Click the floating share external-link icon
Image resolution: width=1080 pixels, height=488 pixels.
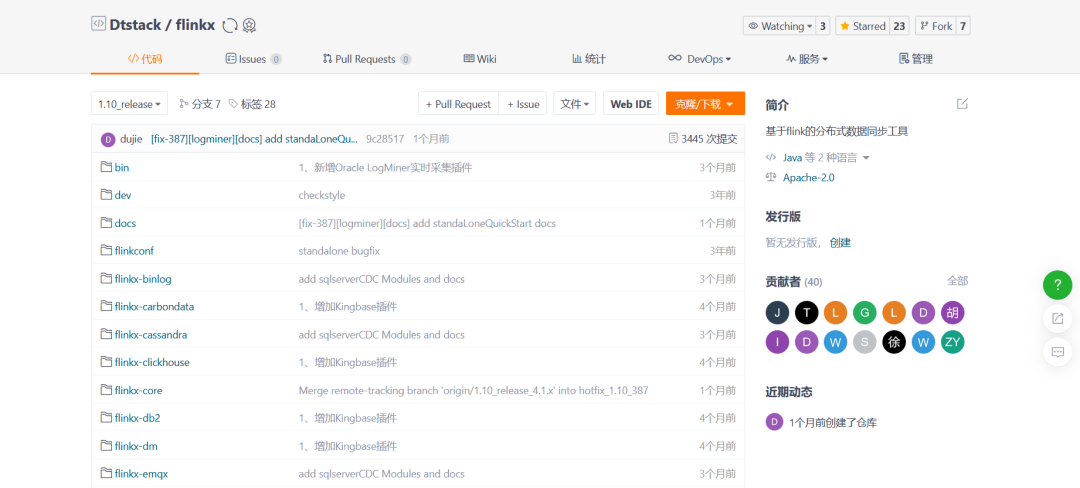coord(1057,319)
